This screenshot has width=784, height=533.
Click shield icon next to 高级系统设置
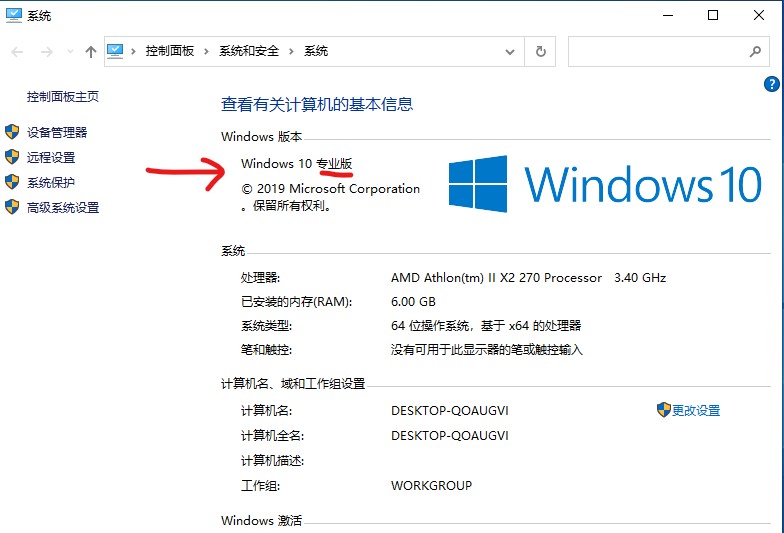pos(12,207)
